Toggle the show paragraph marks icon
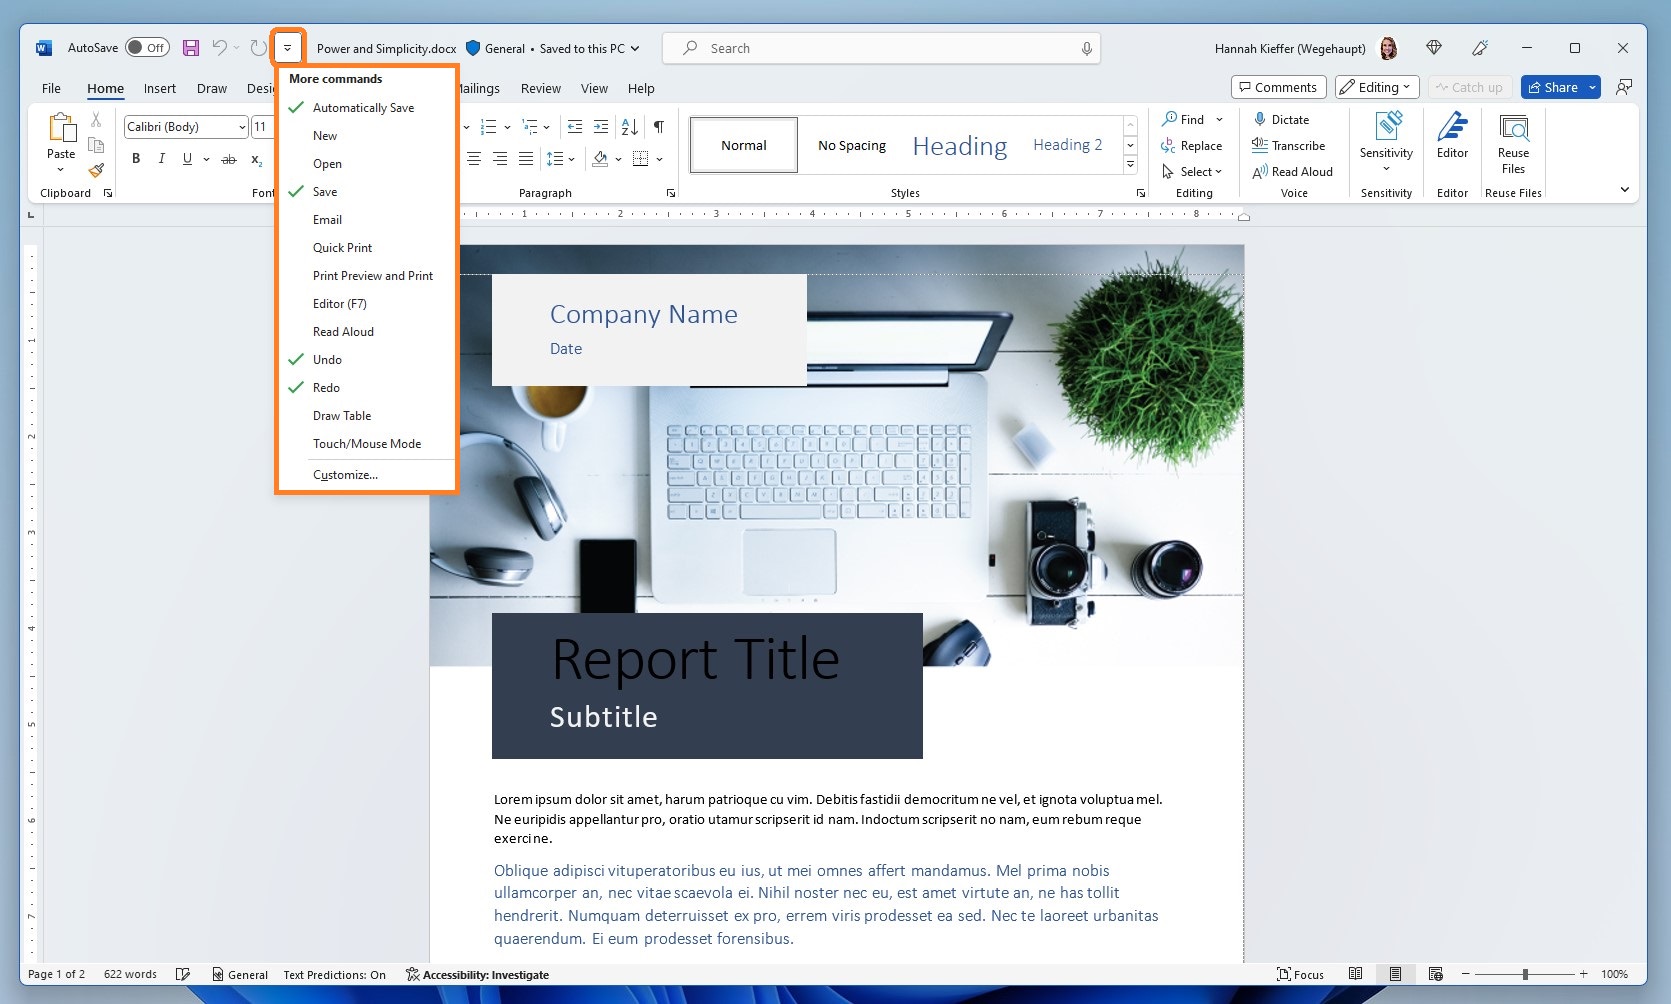This screenshot has height=1004, width=1671. (659, 127)
